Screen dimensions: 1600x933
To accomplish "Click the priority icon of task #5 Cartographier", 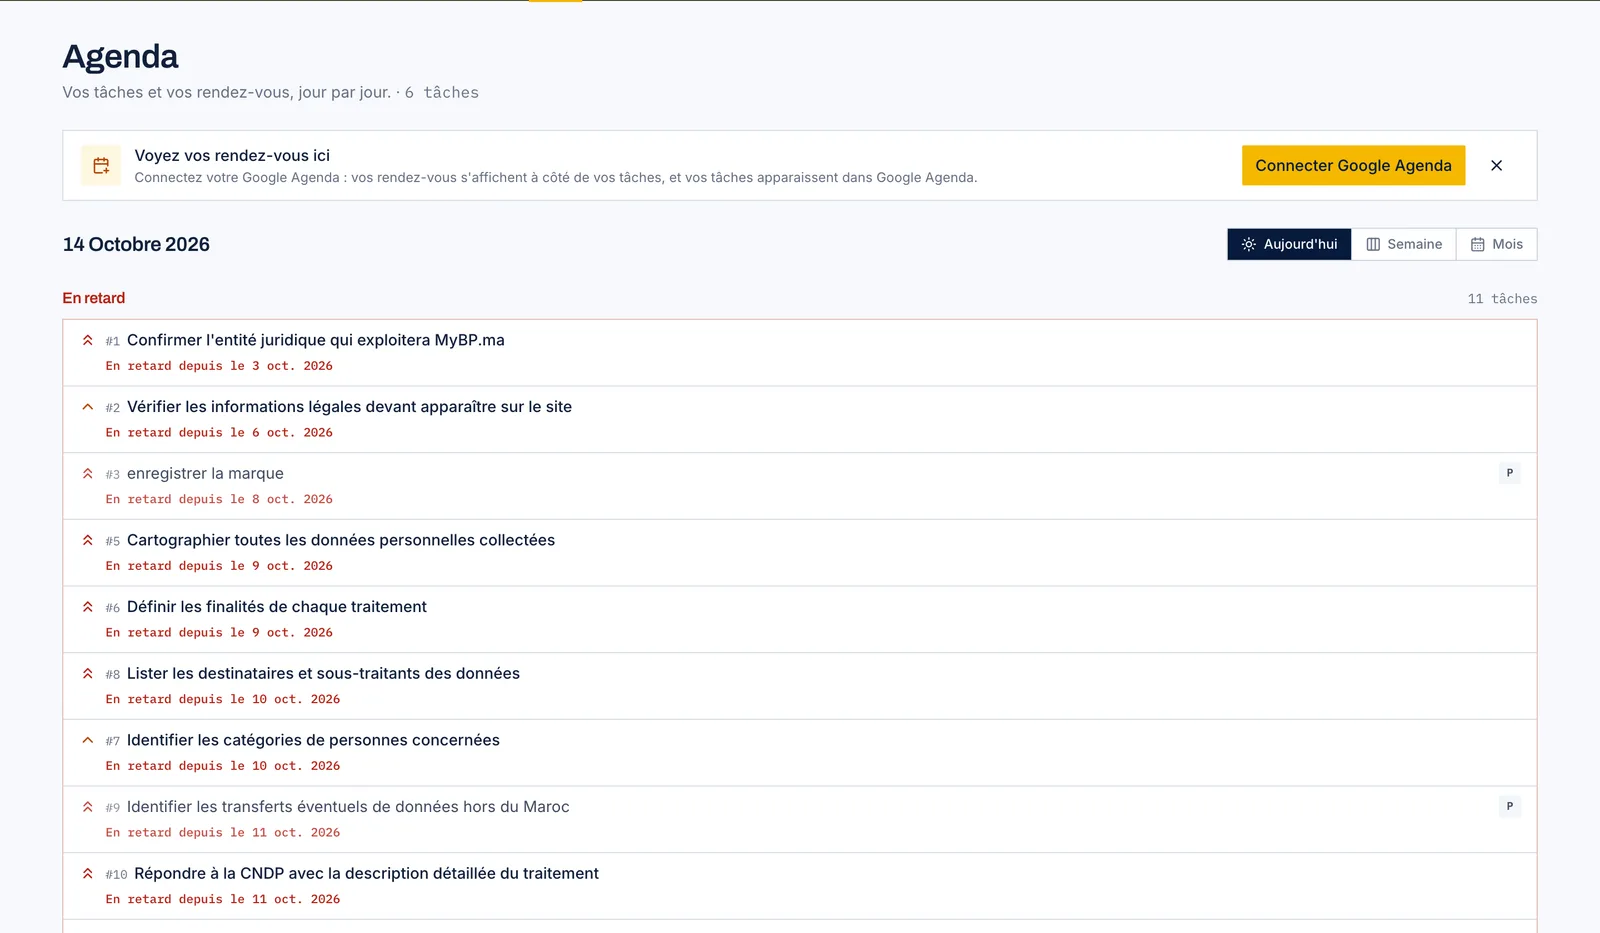I will tap(88, 540).
